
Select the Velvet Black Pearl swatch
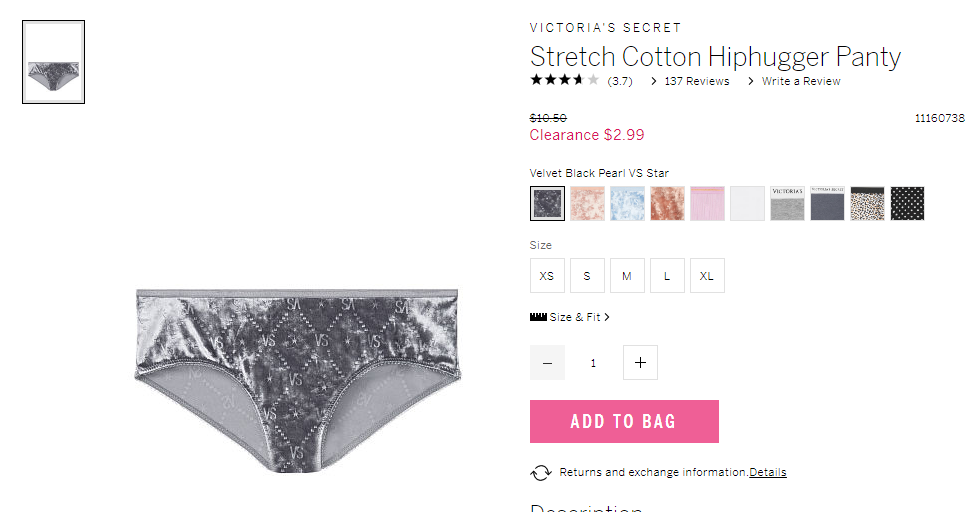547,203
